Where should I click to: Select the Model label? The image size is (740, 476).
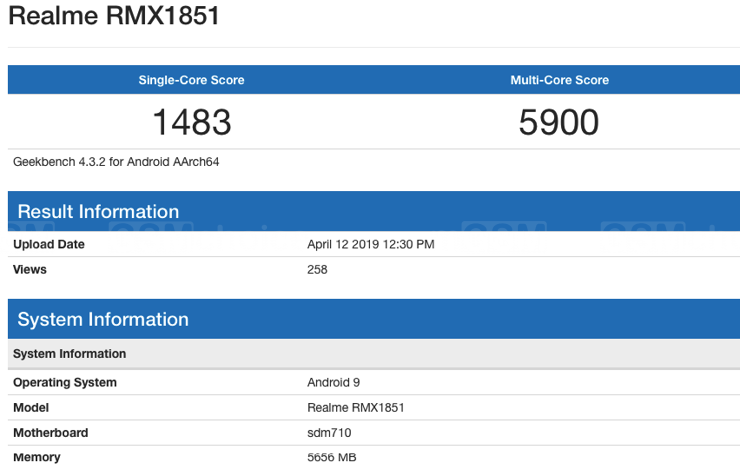point(31,408)
